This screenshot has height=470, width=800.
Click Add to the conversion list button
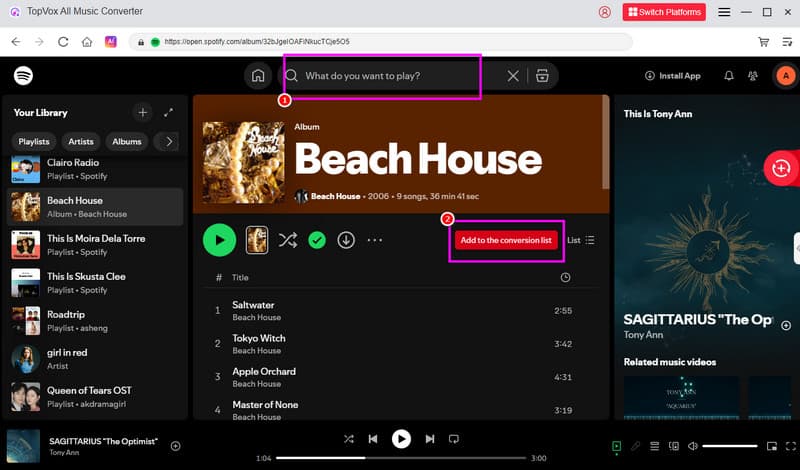(506, 240)
